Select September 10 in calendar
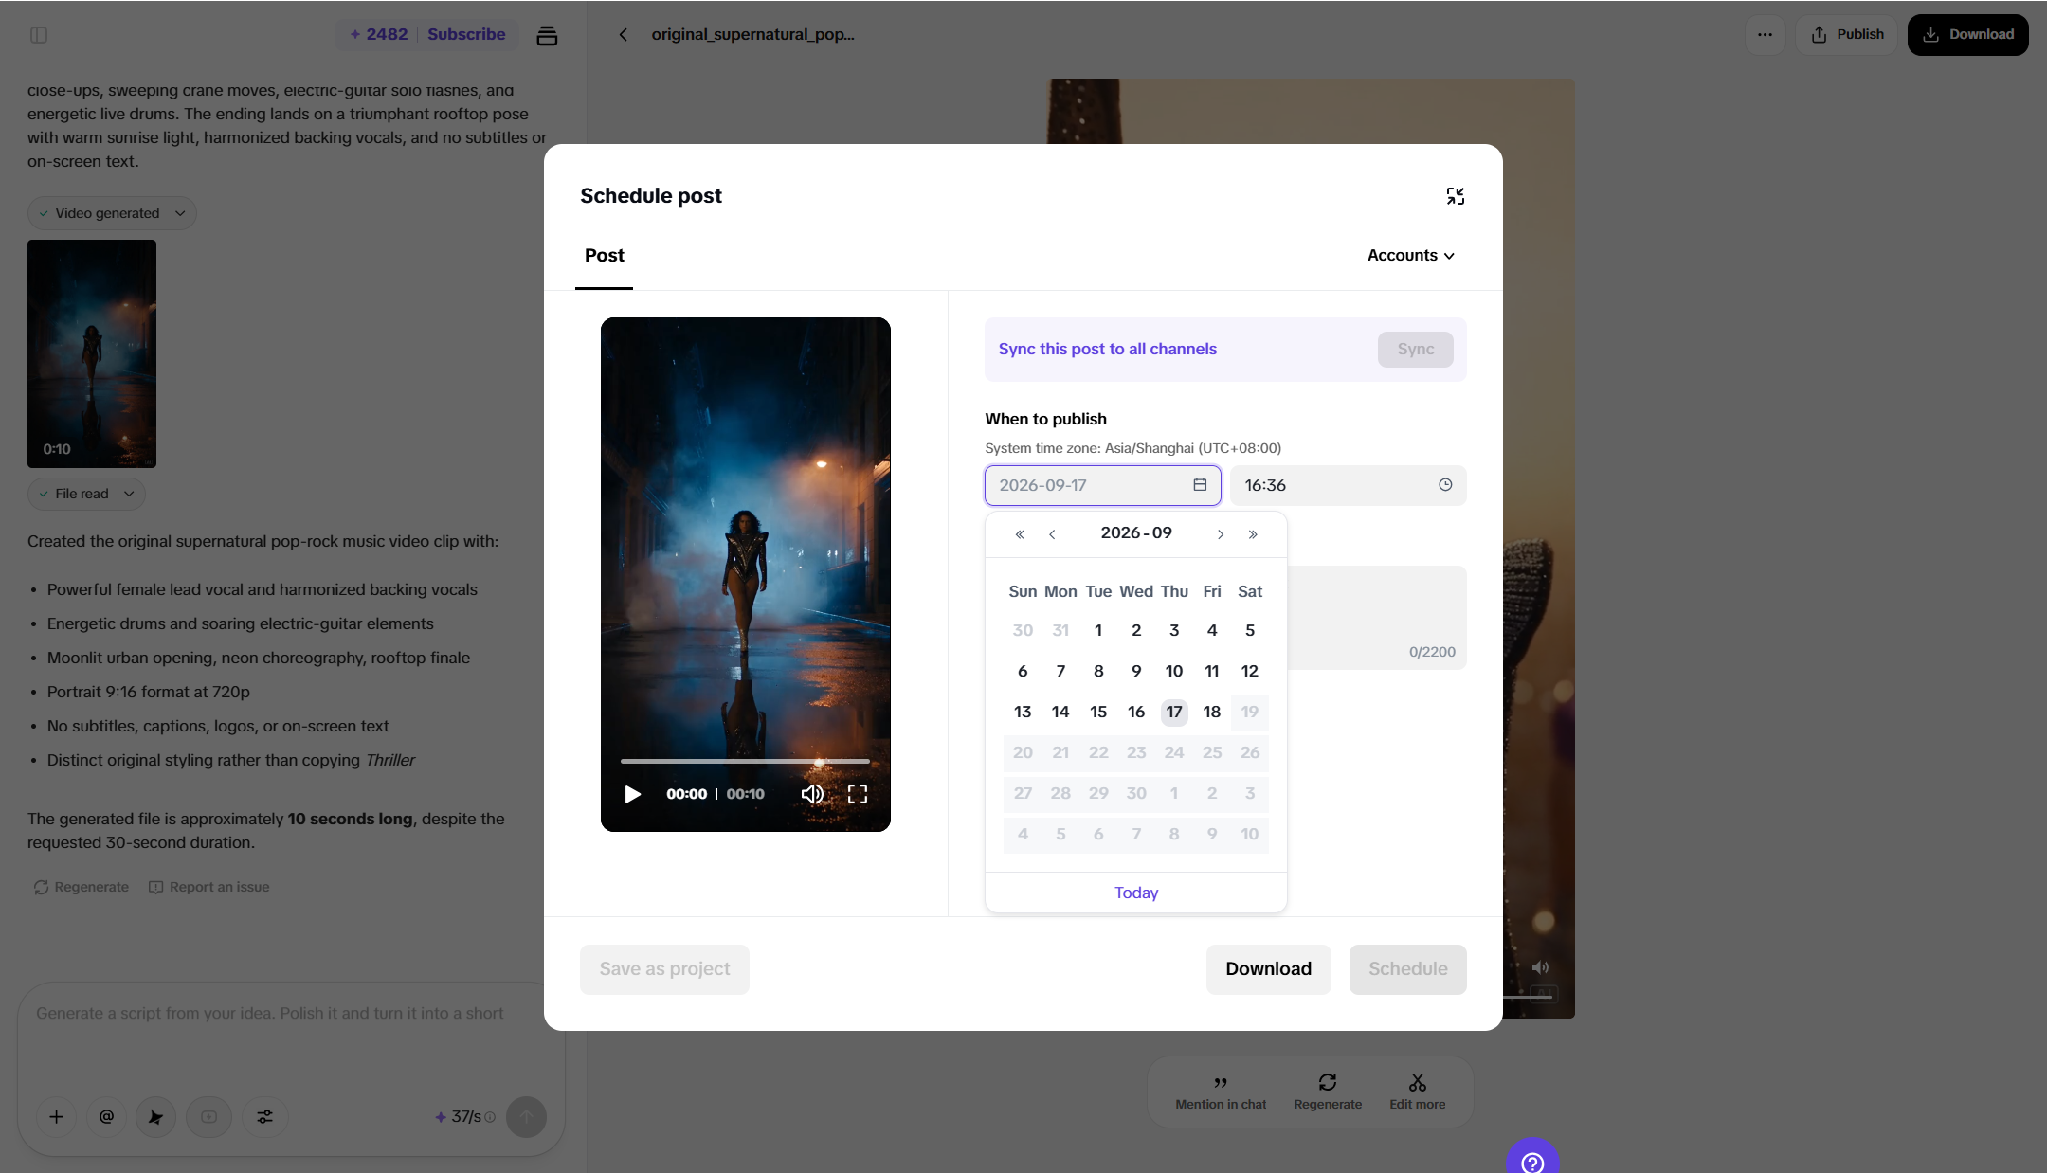Viewport: 2047px width, 1173px height. (x=1174, y=671)
